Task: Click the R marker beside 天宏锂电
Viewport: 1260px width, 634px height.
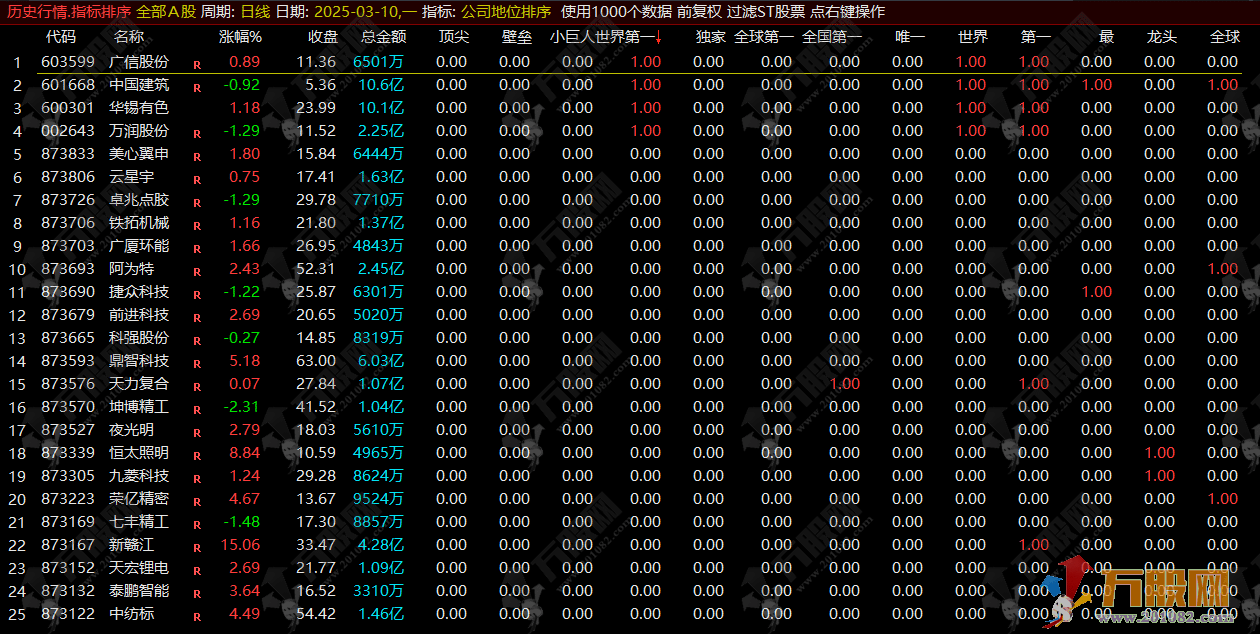Action: click(196, 570)
